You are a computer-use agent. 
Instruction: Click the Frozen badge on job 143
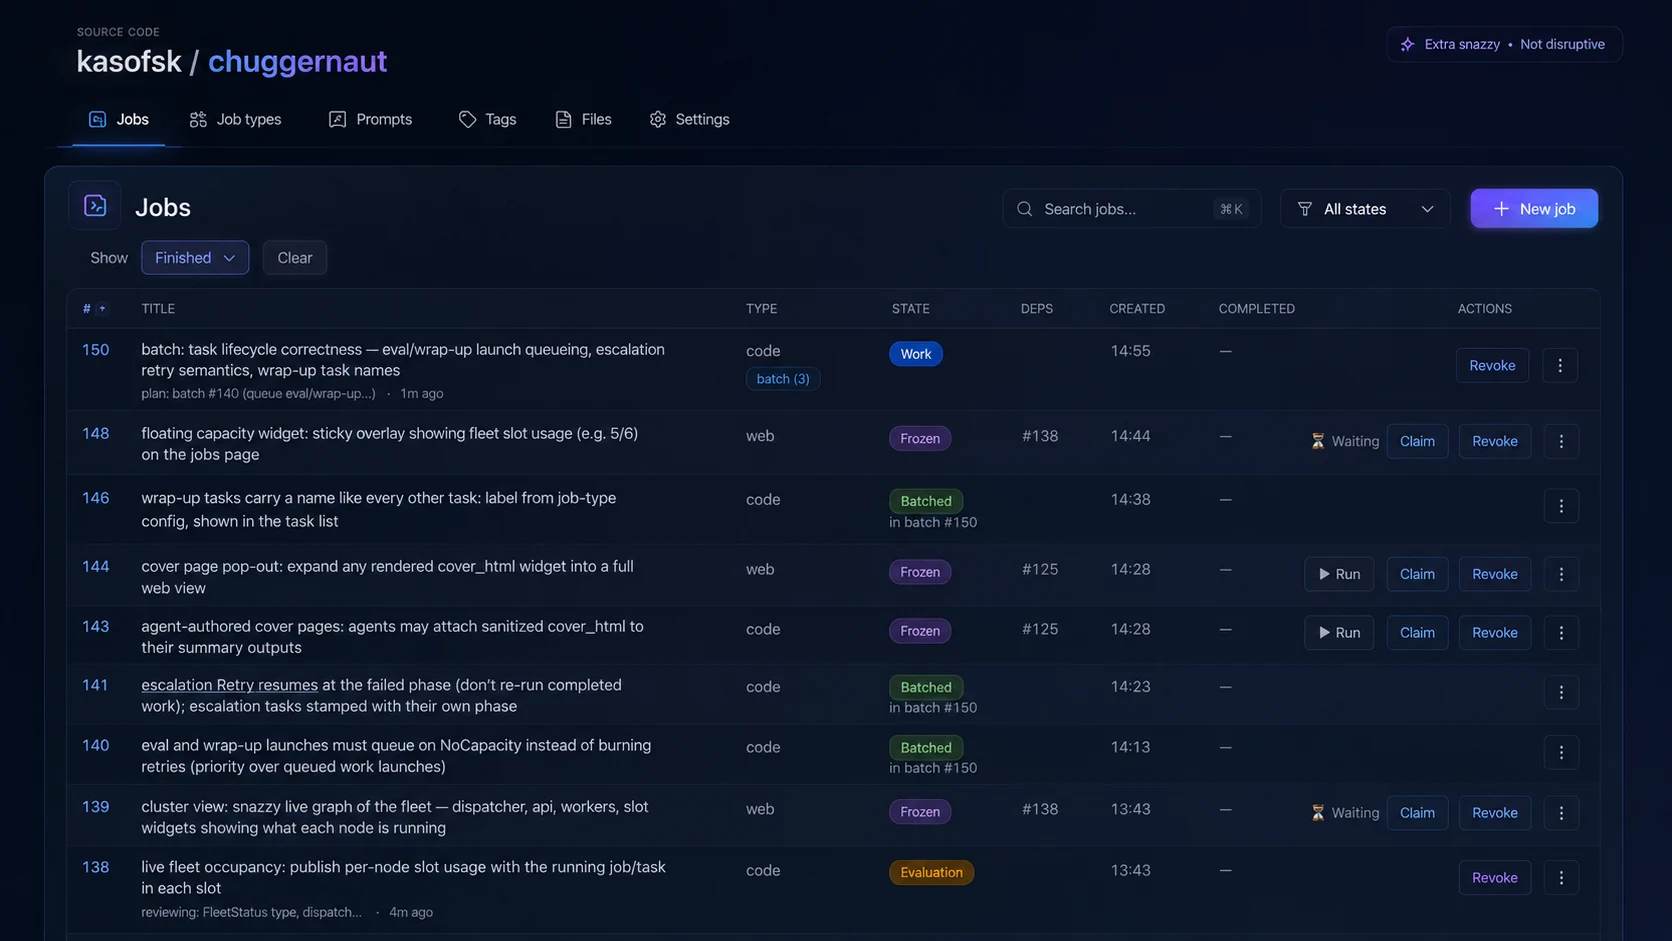pos(920,631)
